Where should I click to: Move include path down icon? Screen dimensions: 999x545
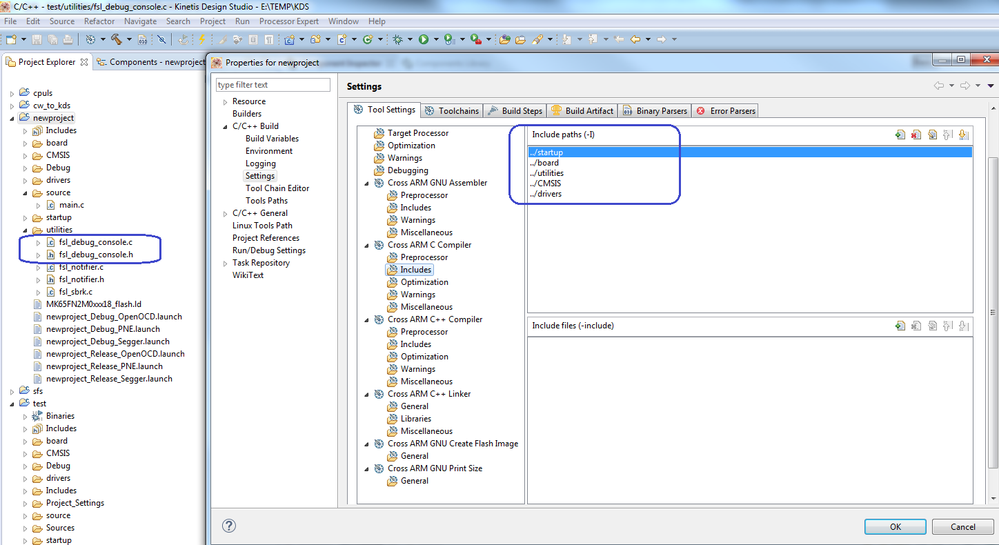pyautogui.click(x=964, y=134)
